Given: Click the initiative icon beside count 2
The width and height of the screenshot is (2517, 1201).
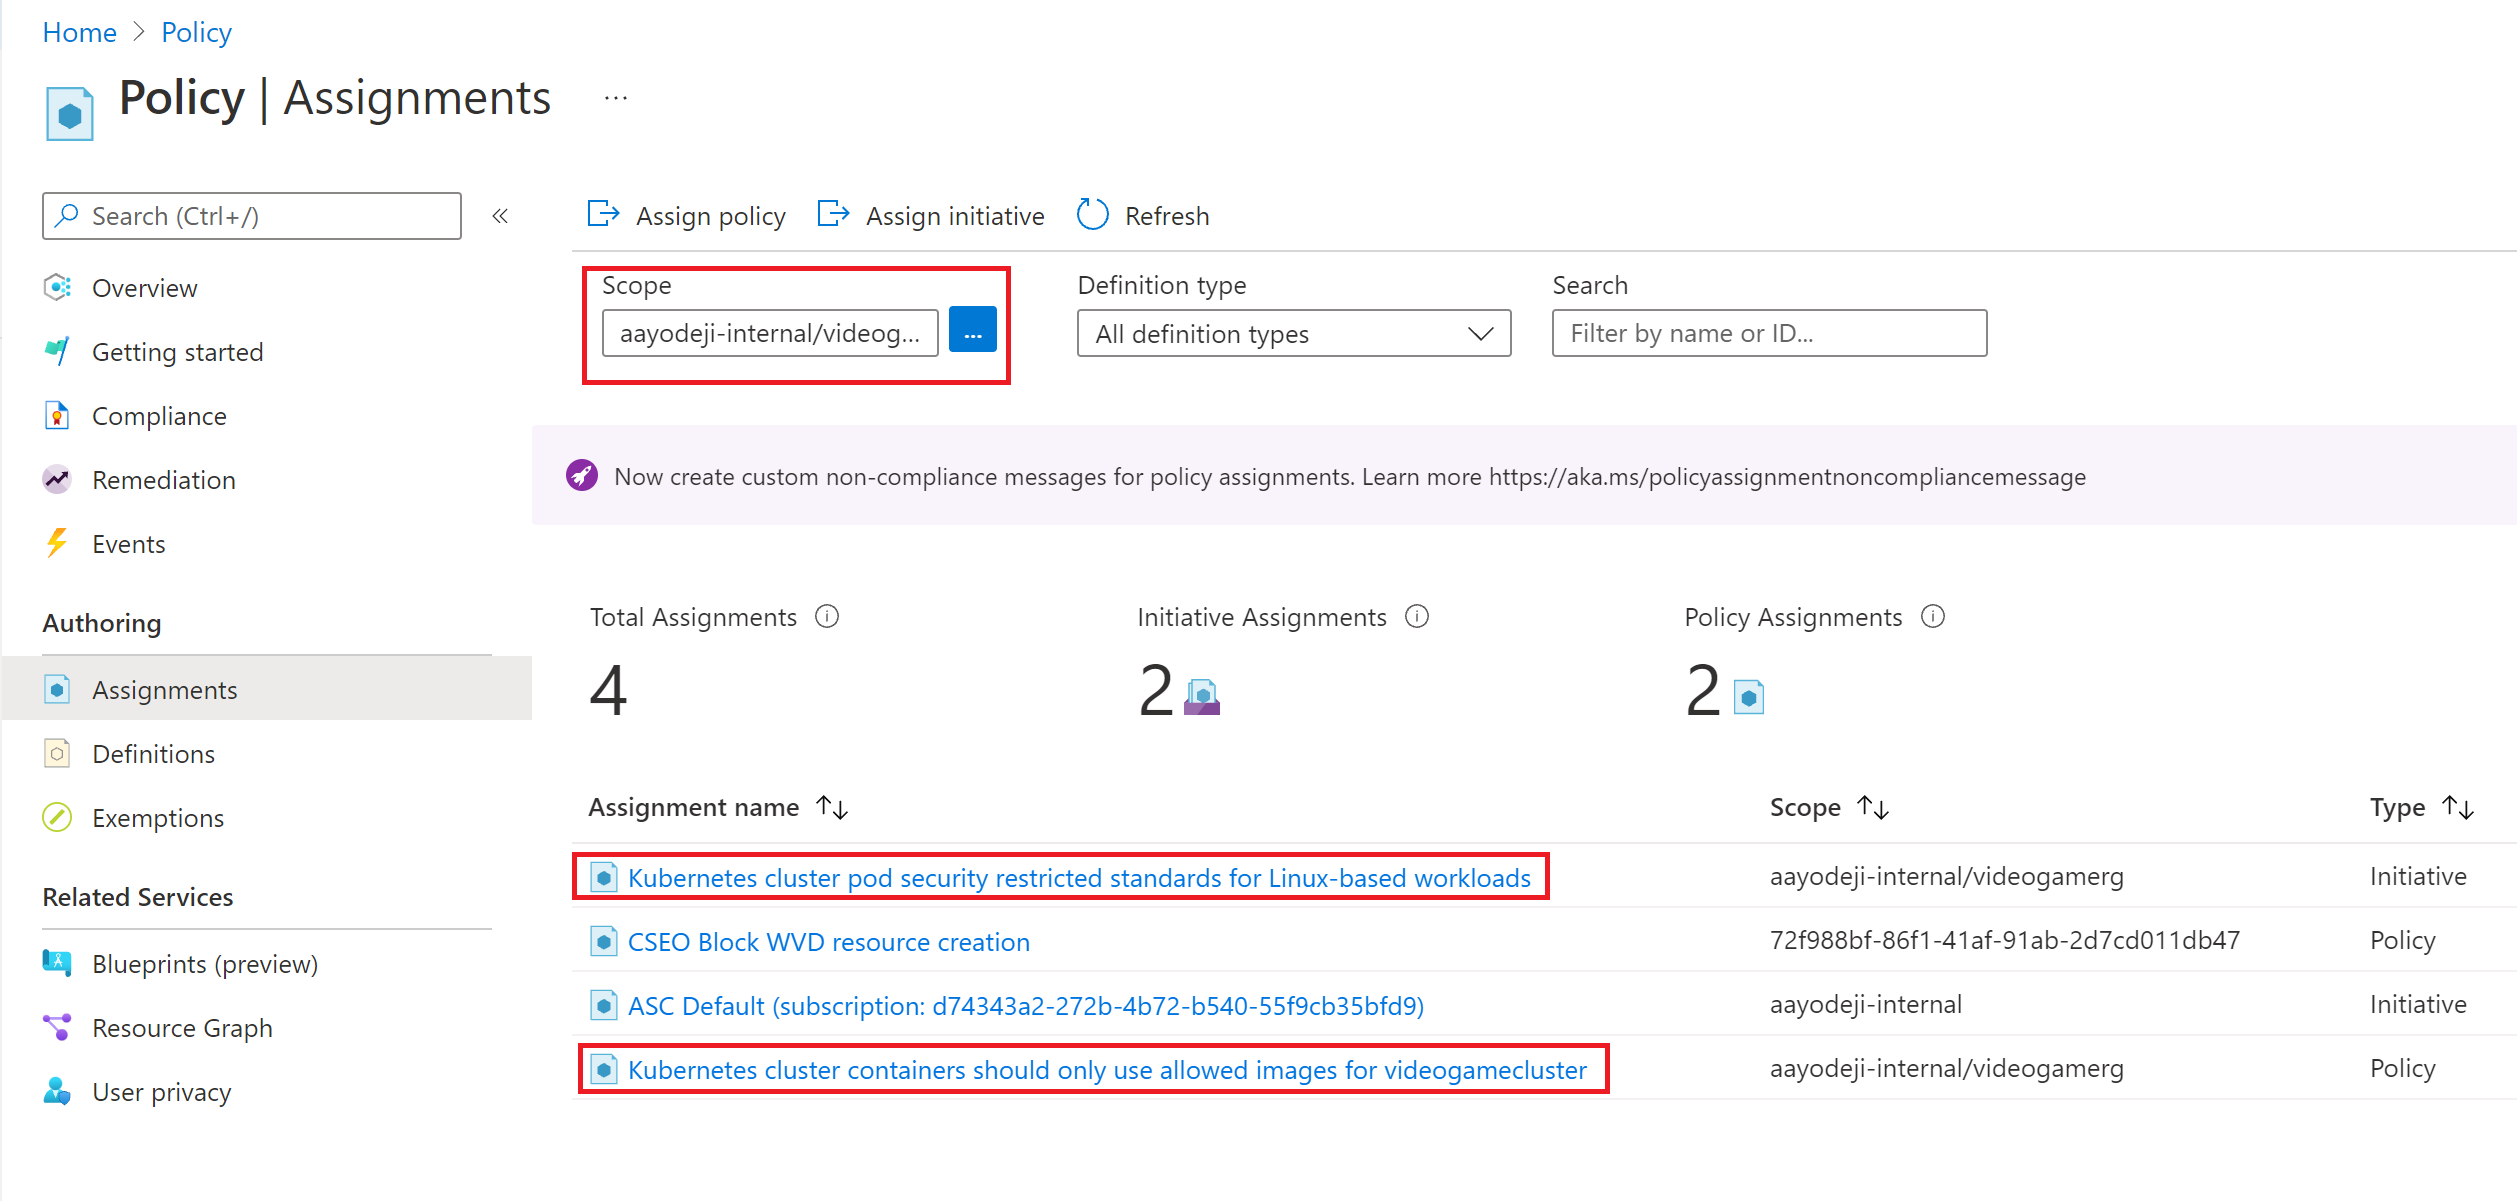Looking at the screenshot, I should [x=1202, y=696].
